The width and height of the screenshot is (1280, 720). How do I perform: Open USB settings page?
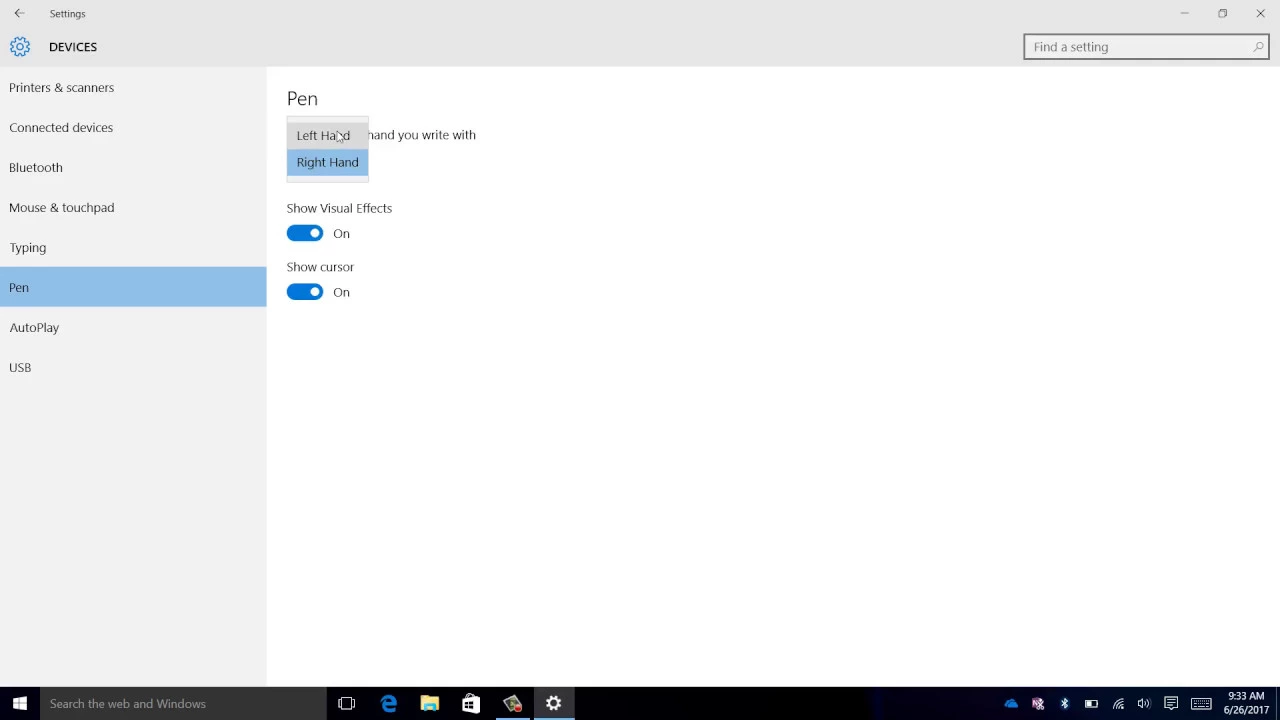(133, 367)
